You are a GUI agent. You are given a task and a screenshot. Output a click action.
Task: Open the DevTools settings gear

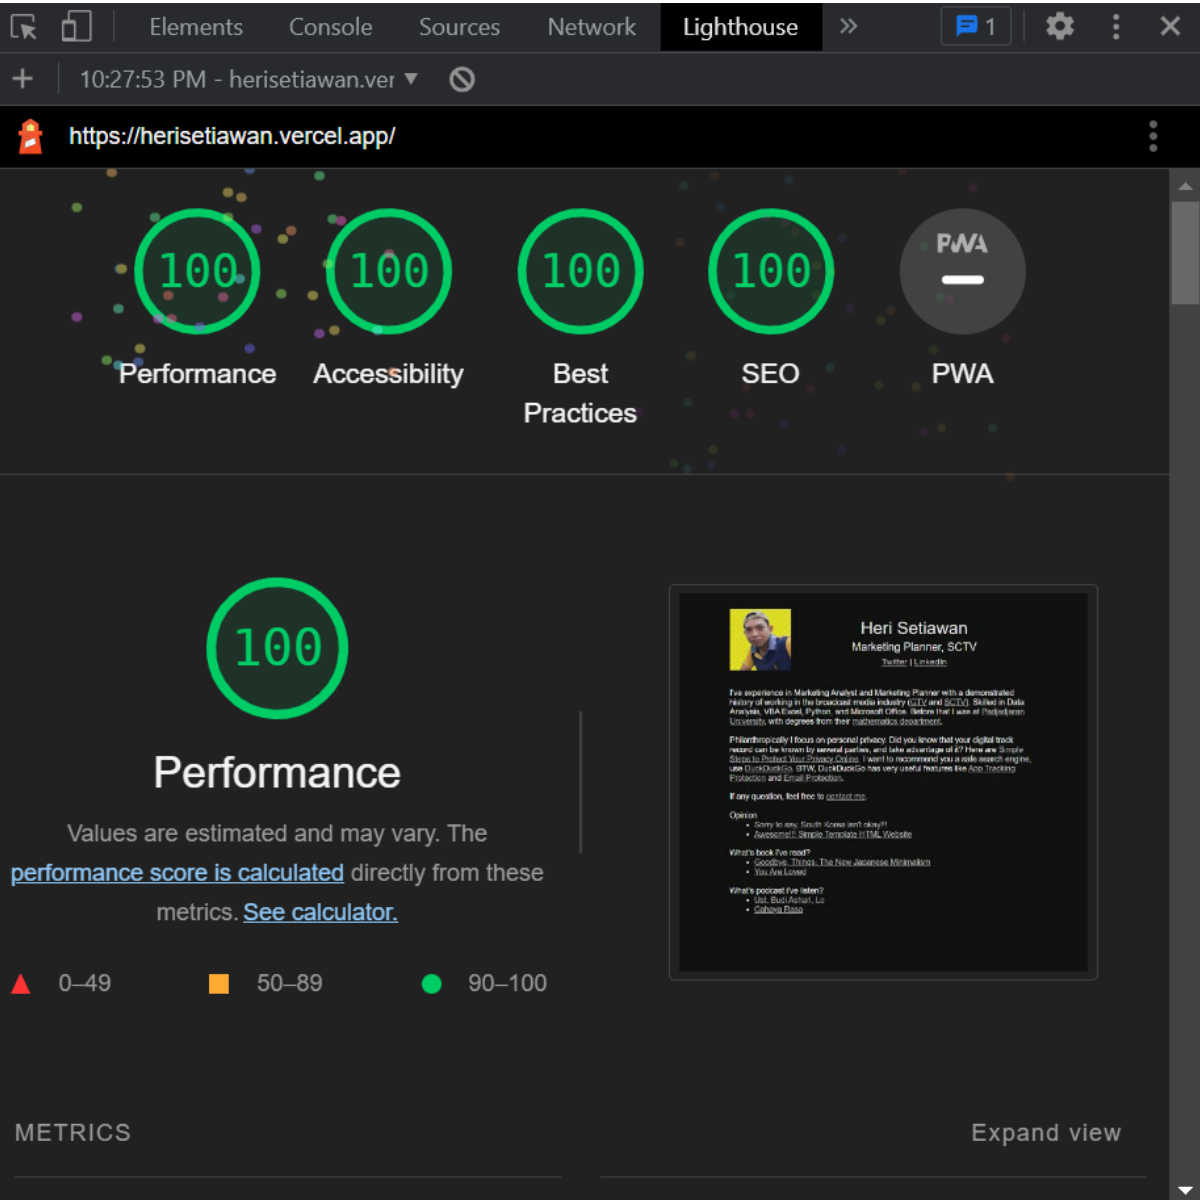click(x=1060, y=27)
